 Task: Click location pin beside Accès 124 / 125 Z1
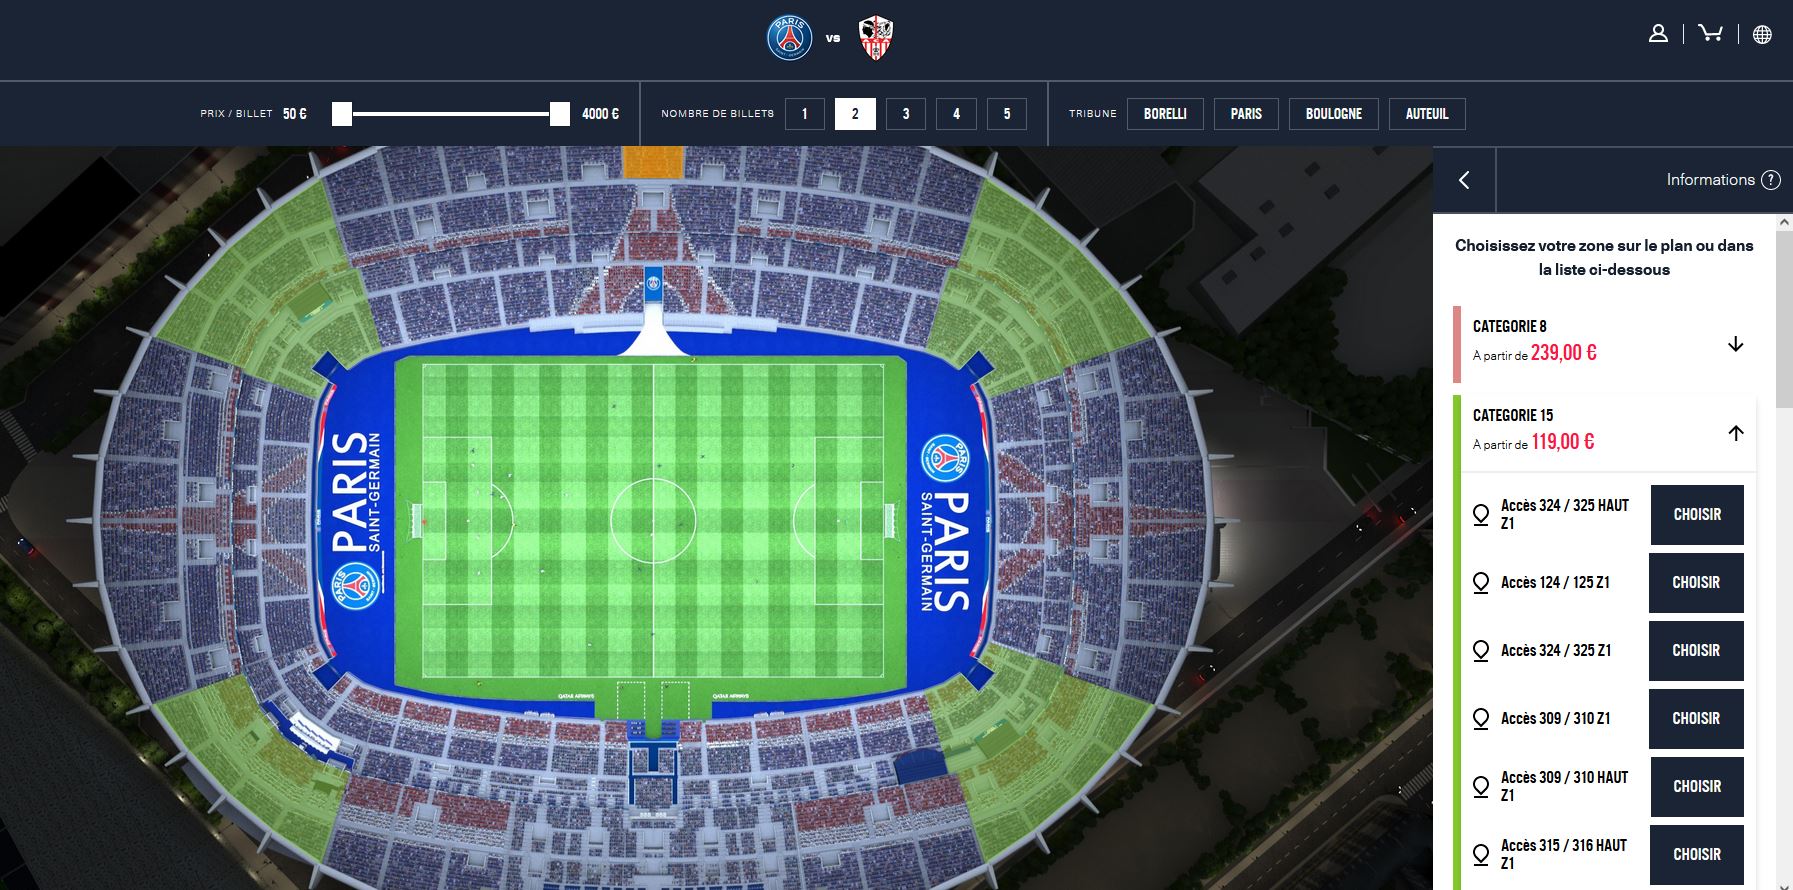pyautogui.click(x=1481, y=583)
